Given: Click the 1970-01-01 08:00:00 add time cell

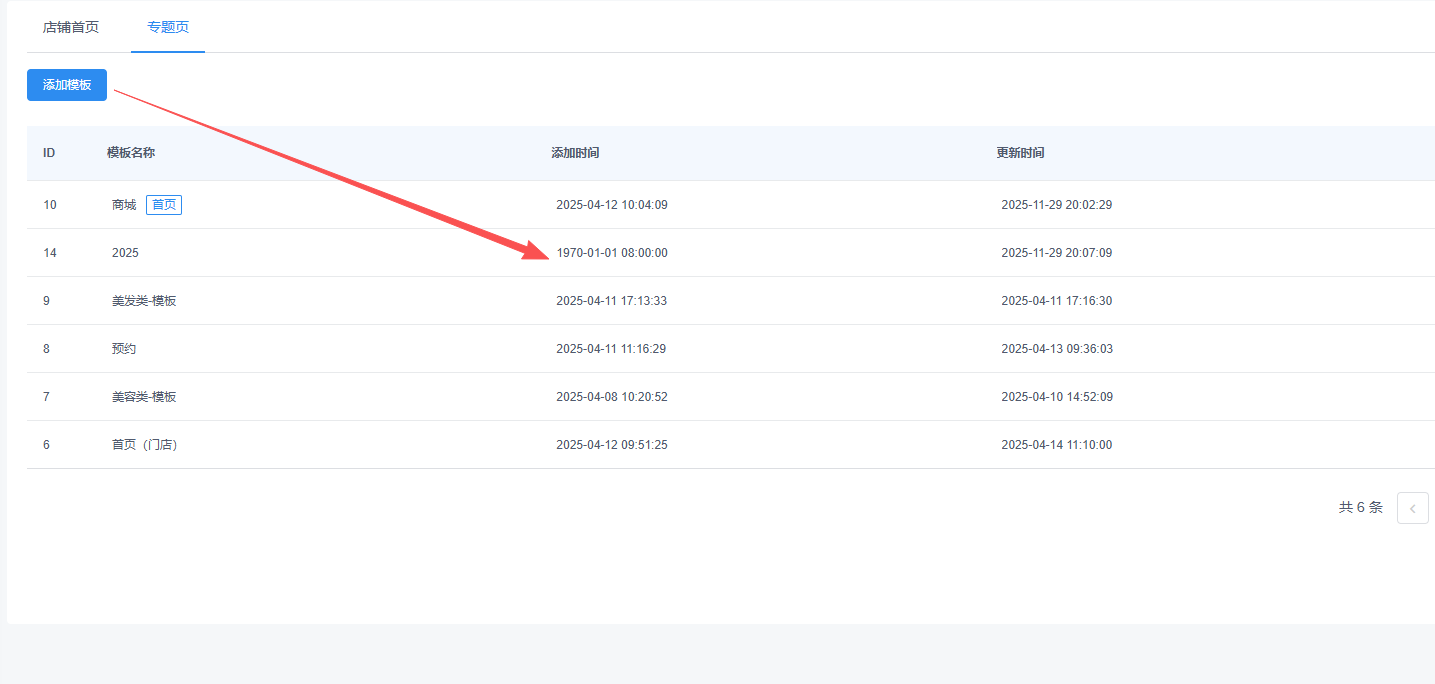Looking at the screenshot, I should pos(612,253).
